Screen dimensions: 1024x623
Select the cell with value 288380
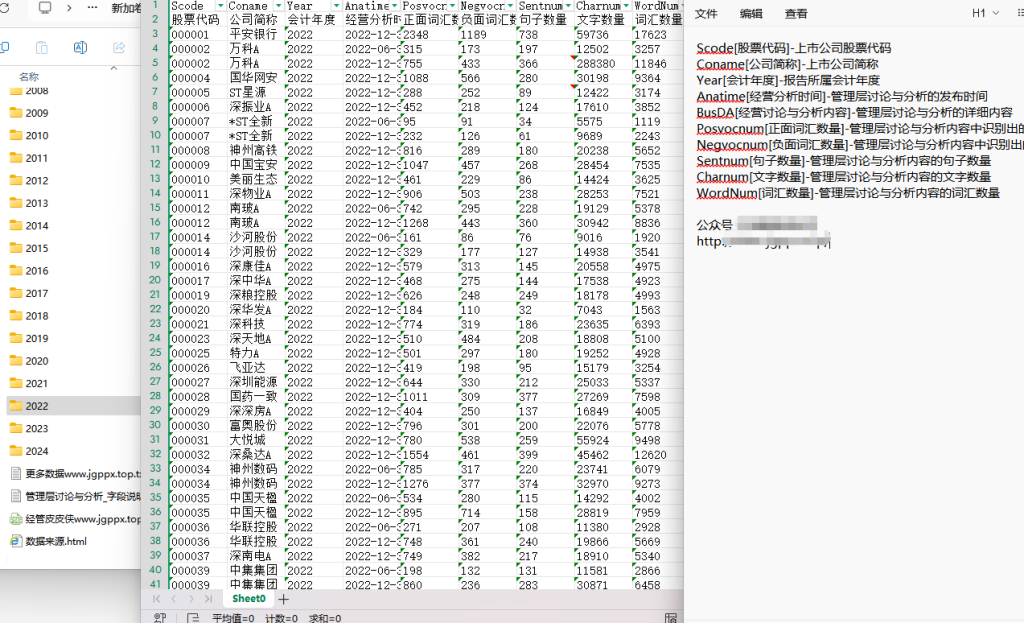click(x=603, y=63)
